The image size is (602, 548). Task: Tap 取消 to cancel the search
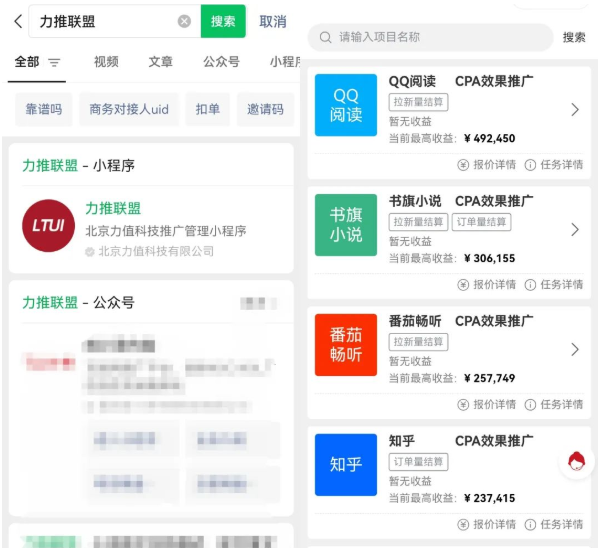point(272,21)
